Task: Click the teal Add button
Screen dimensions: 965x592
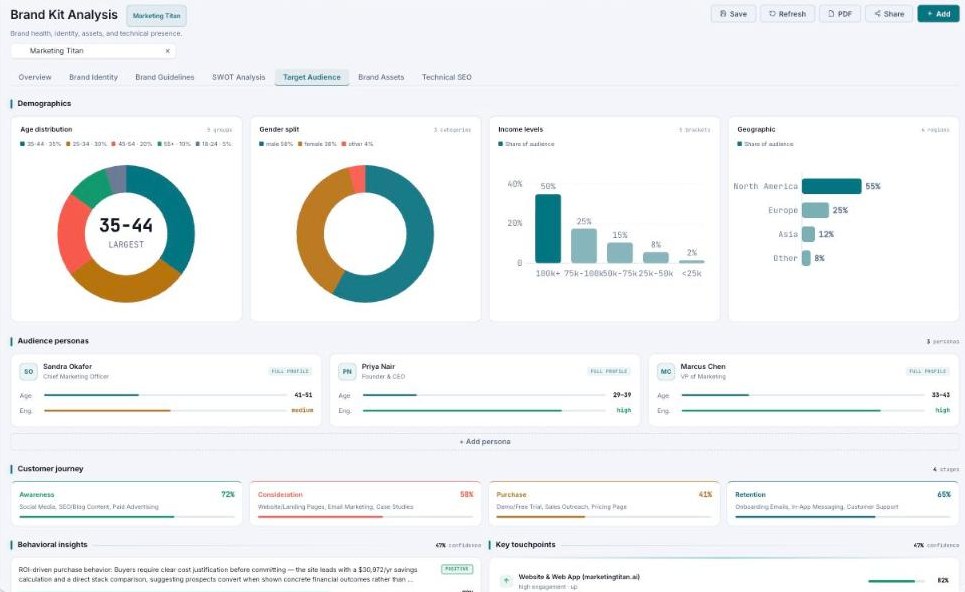Action: point(938,14)
